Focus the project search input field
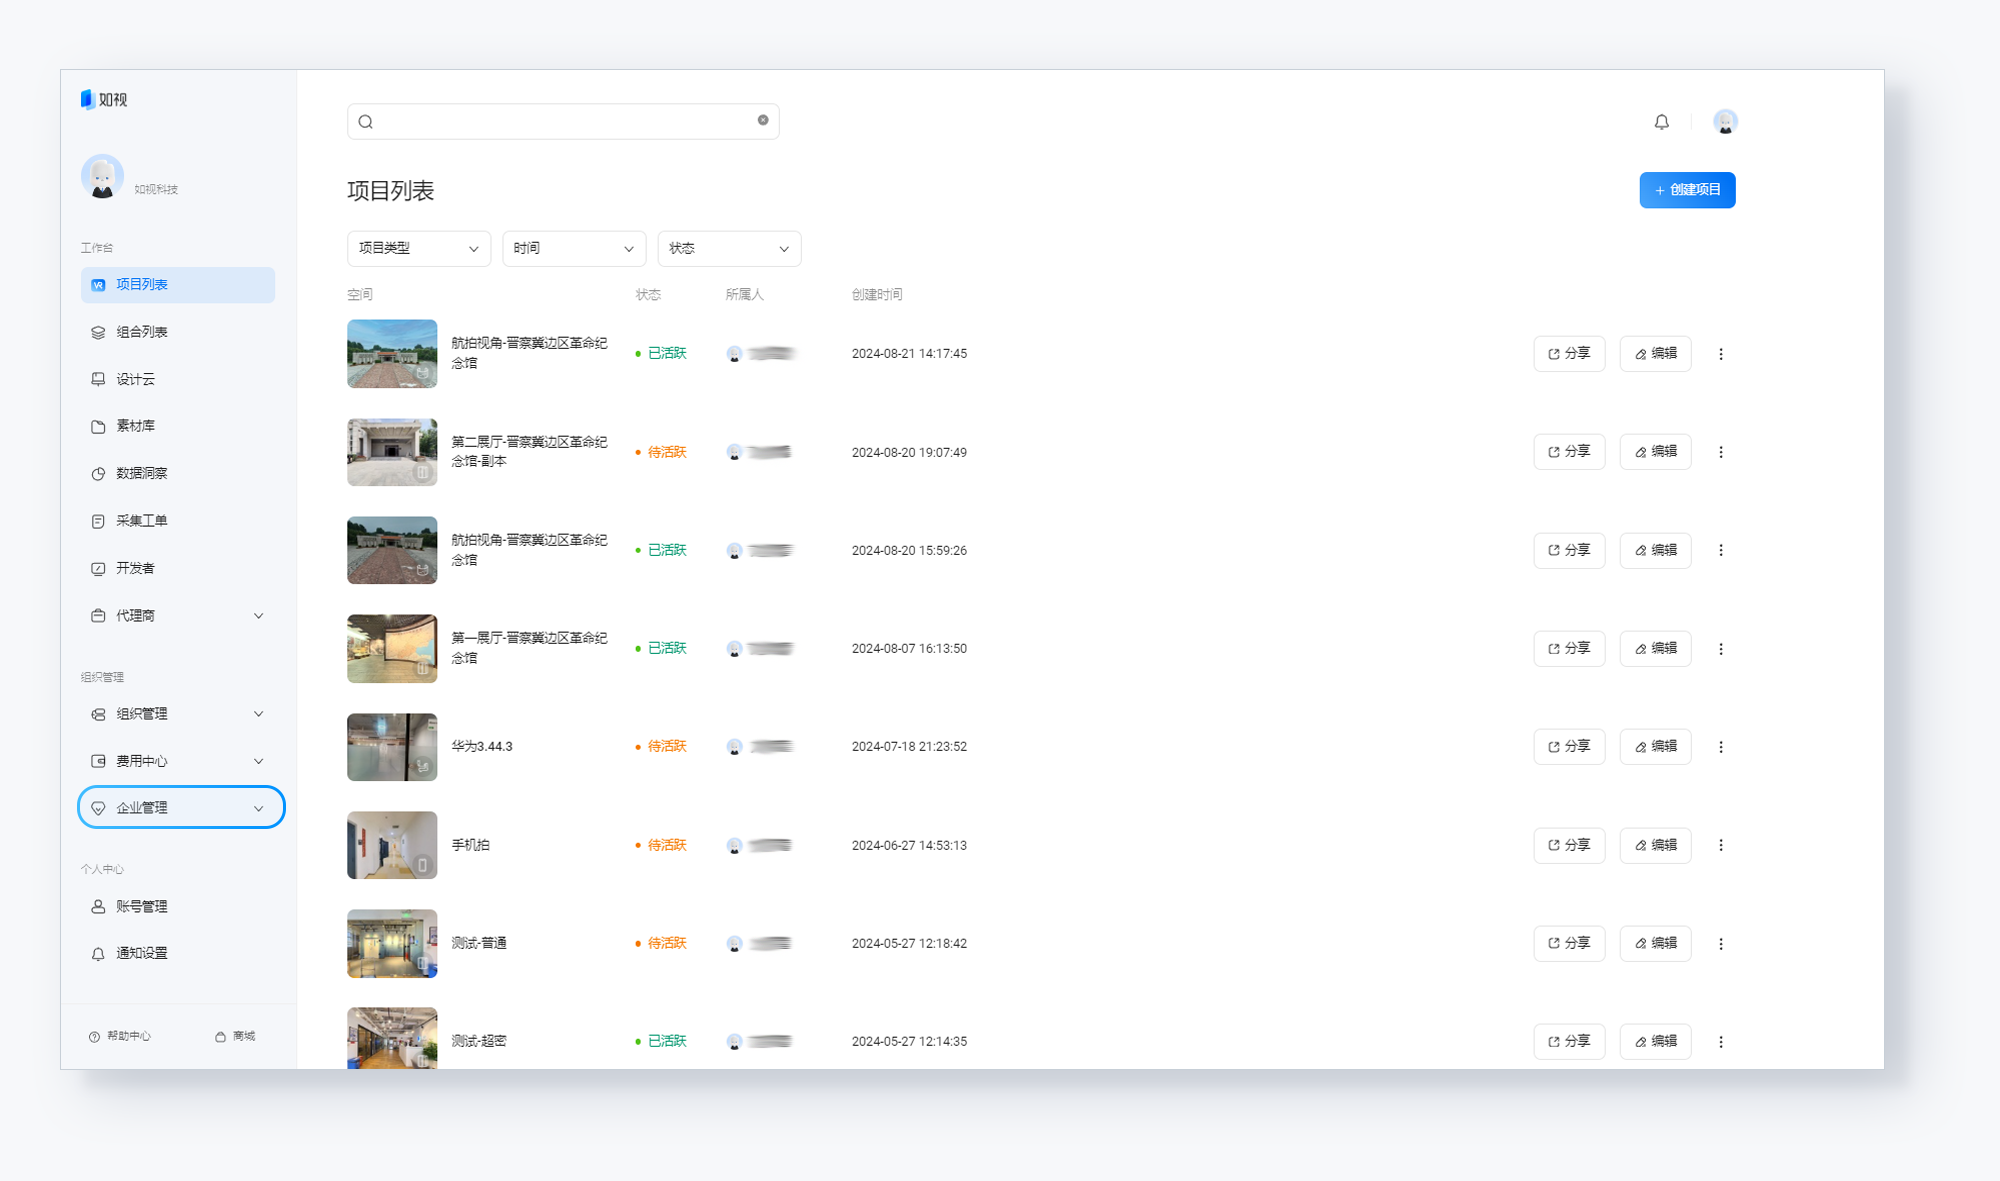This screenshot has height=1181, width=2000. pos(563,121)
